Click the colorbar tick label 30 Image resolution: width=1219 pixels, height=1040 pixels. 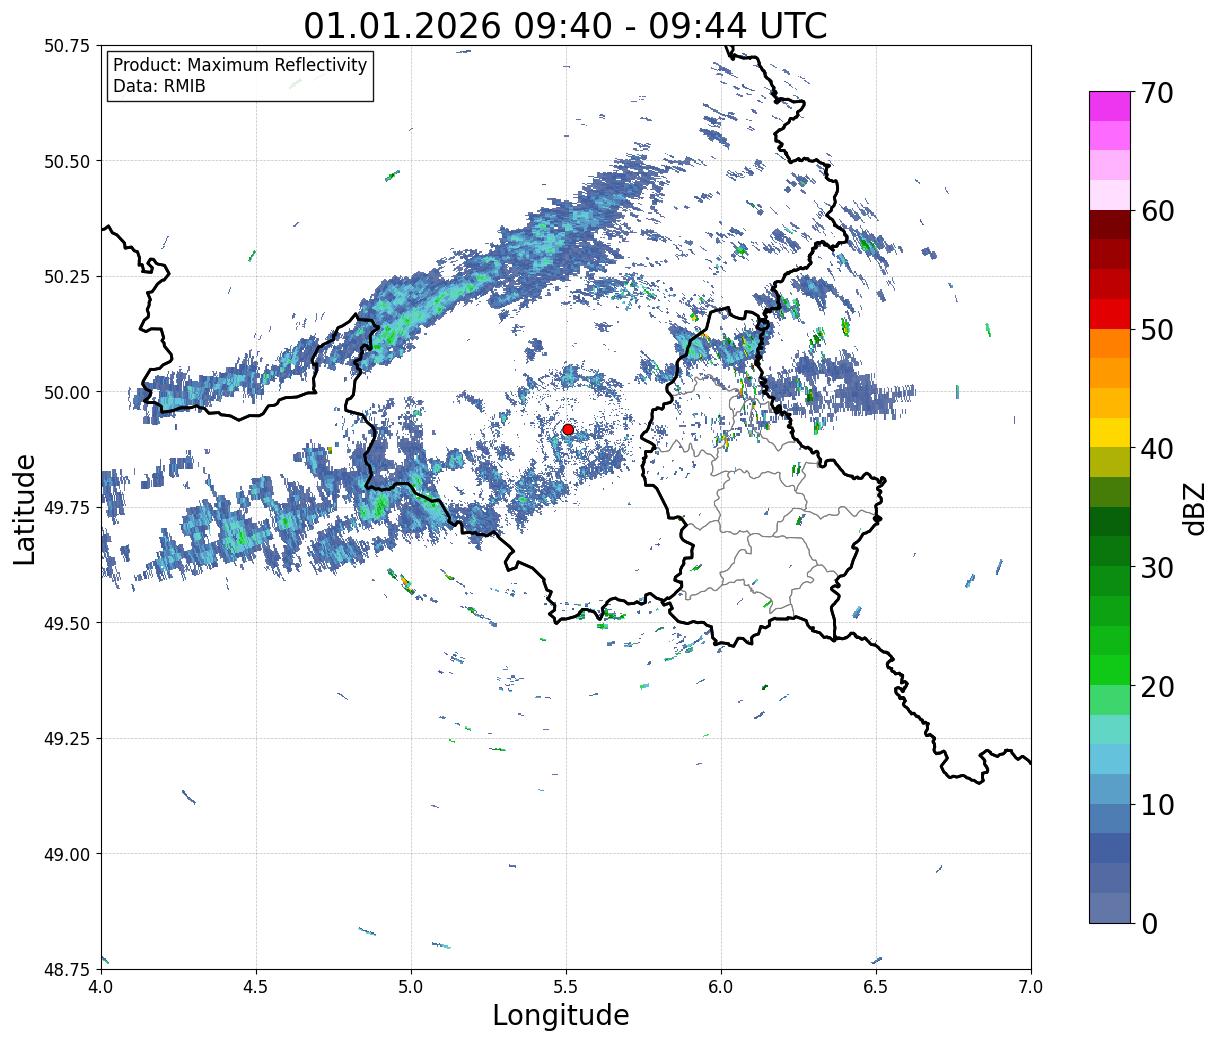[x=1158, y=567]
